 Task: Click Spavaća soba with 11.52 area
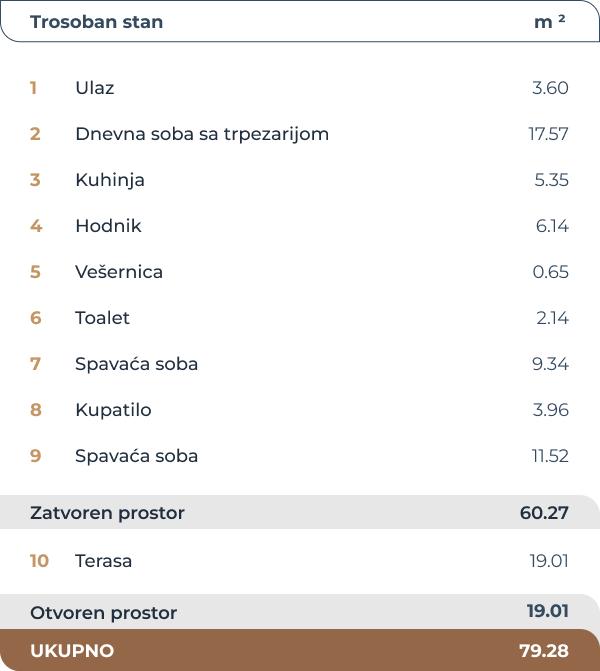(x=300, y=456)
